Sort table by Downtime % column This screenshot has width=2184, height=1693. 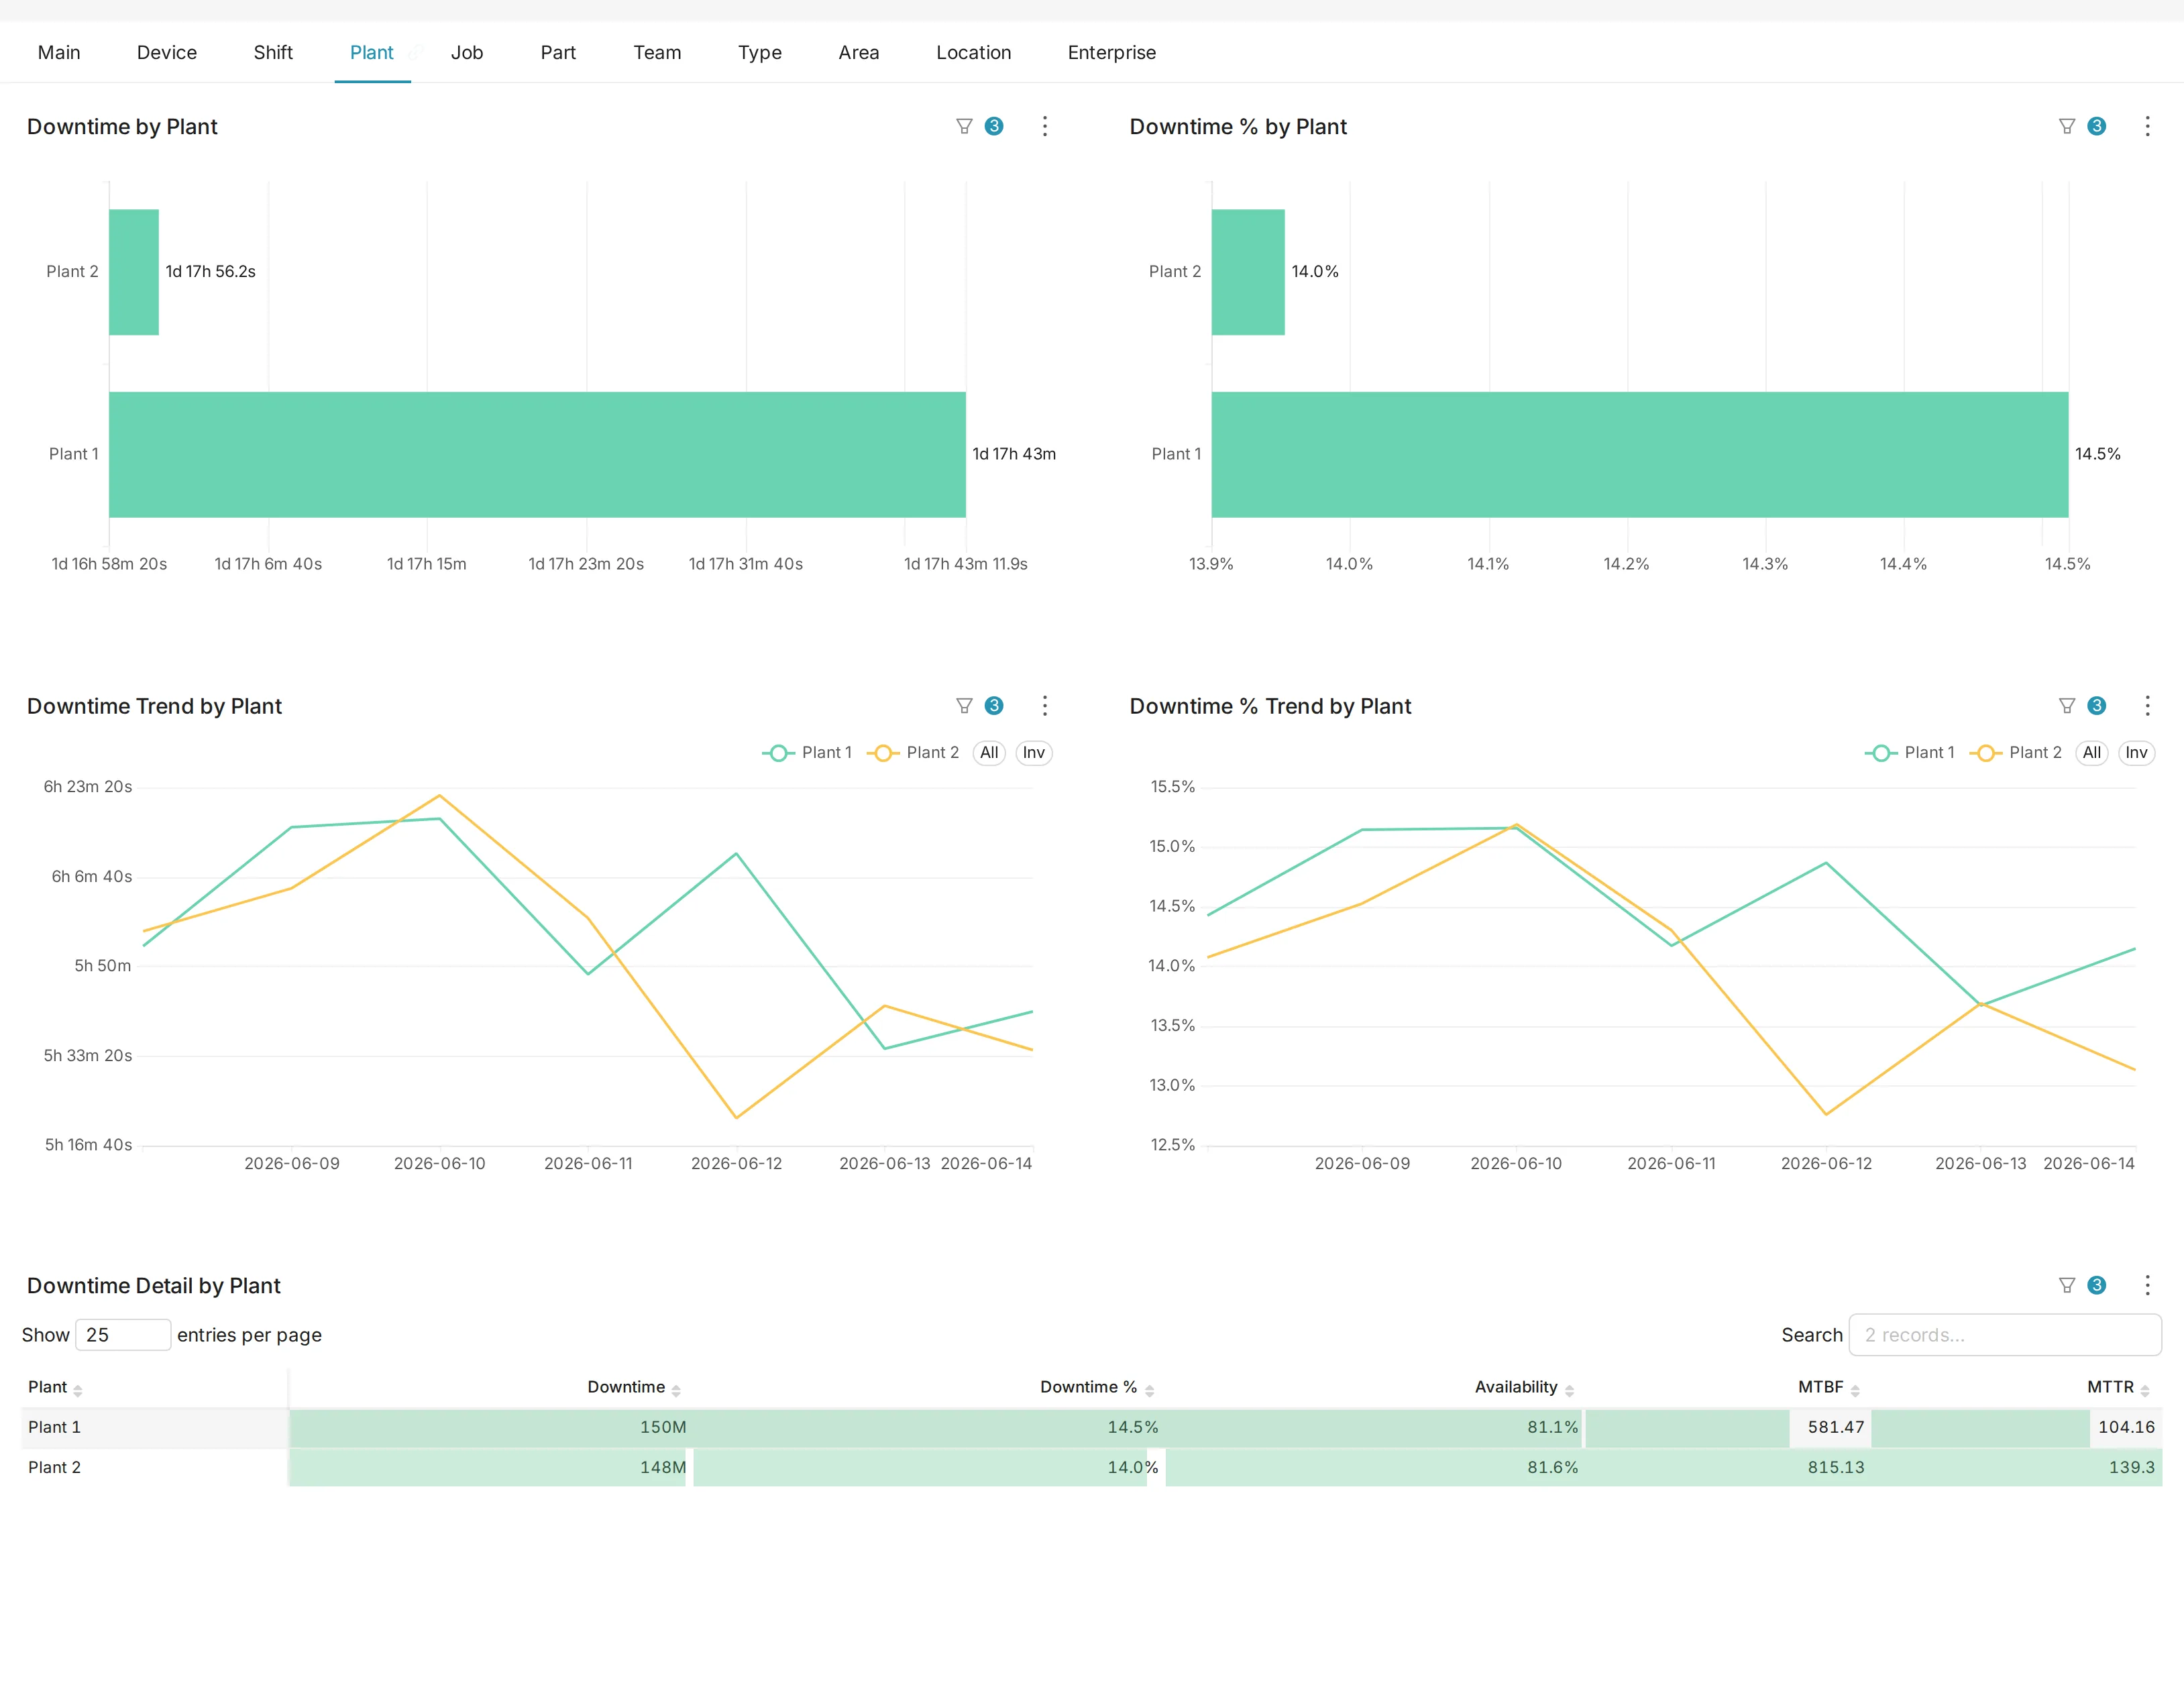[x=1149, y=1390]
